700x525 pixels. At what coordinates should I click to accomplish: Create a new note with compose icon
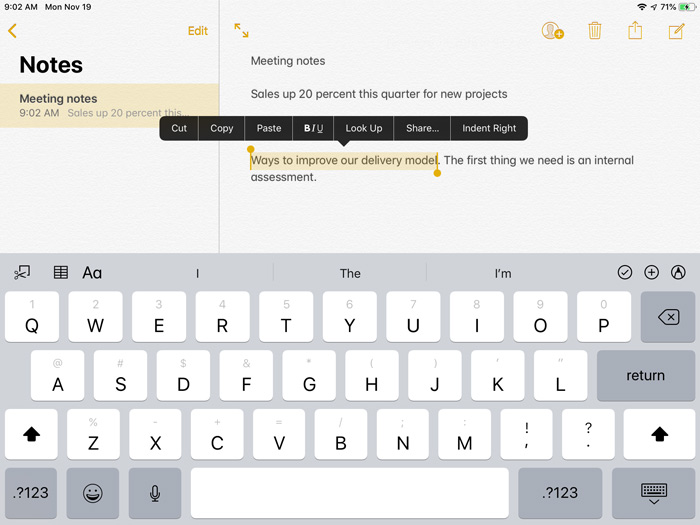point(676,31)
